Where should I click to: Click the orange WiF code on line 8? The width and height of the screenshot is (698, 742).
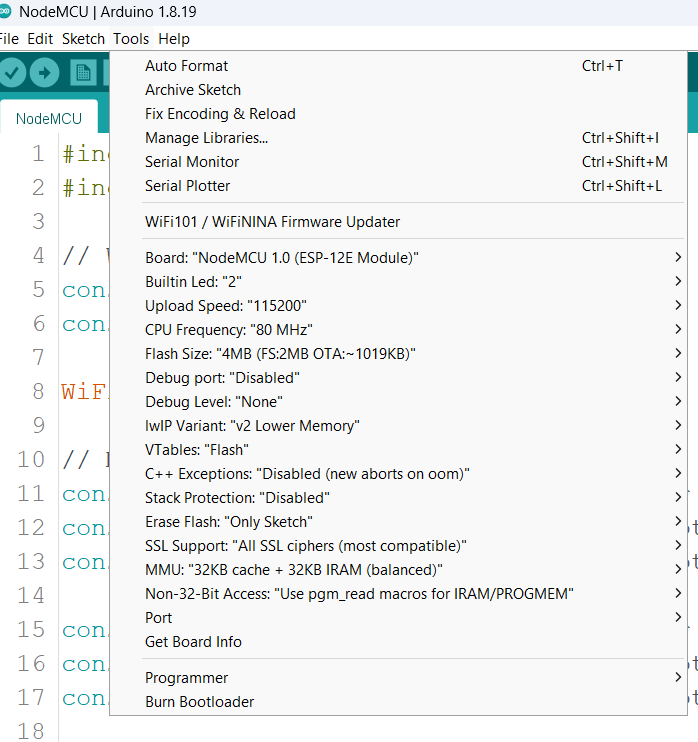pyautogui.click(x=84, y=392)
